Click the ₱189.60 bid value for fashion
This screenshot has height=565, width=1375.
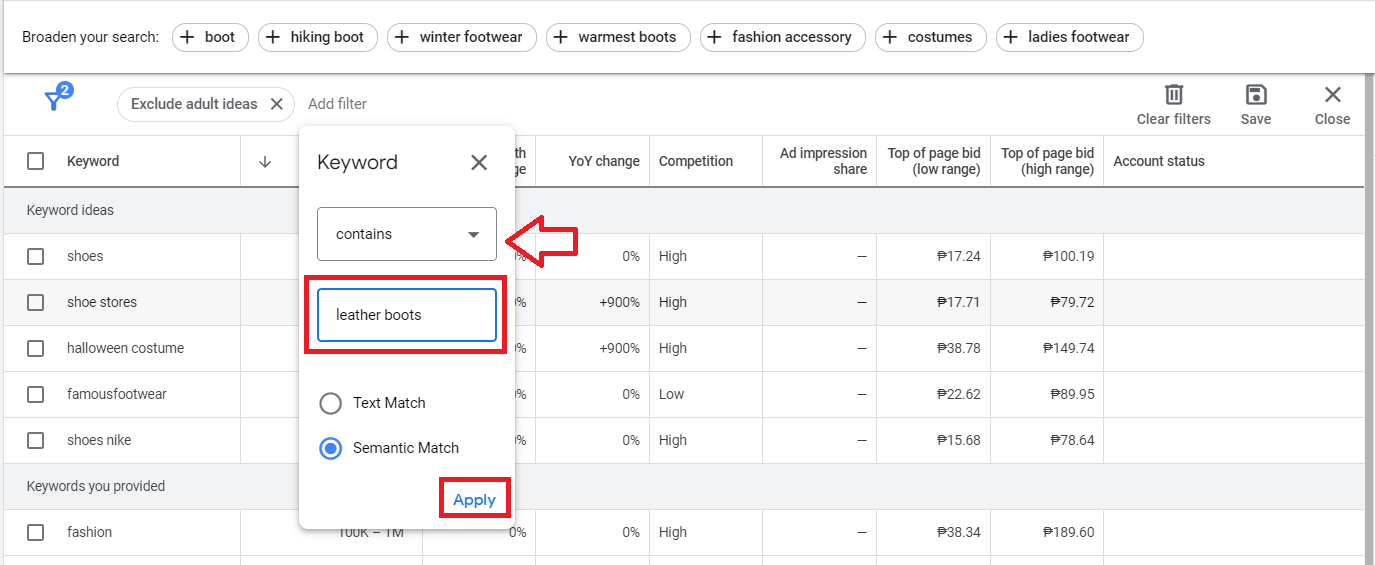coord(1068,532)
